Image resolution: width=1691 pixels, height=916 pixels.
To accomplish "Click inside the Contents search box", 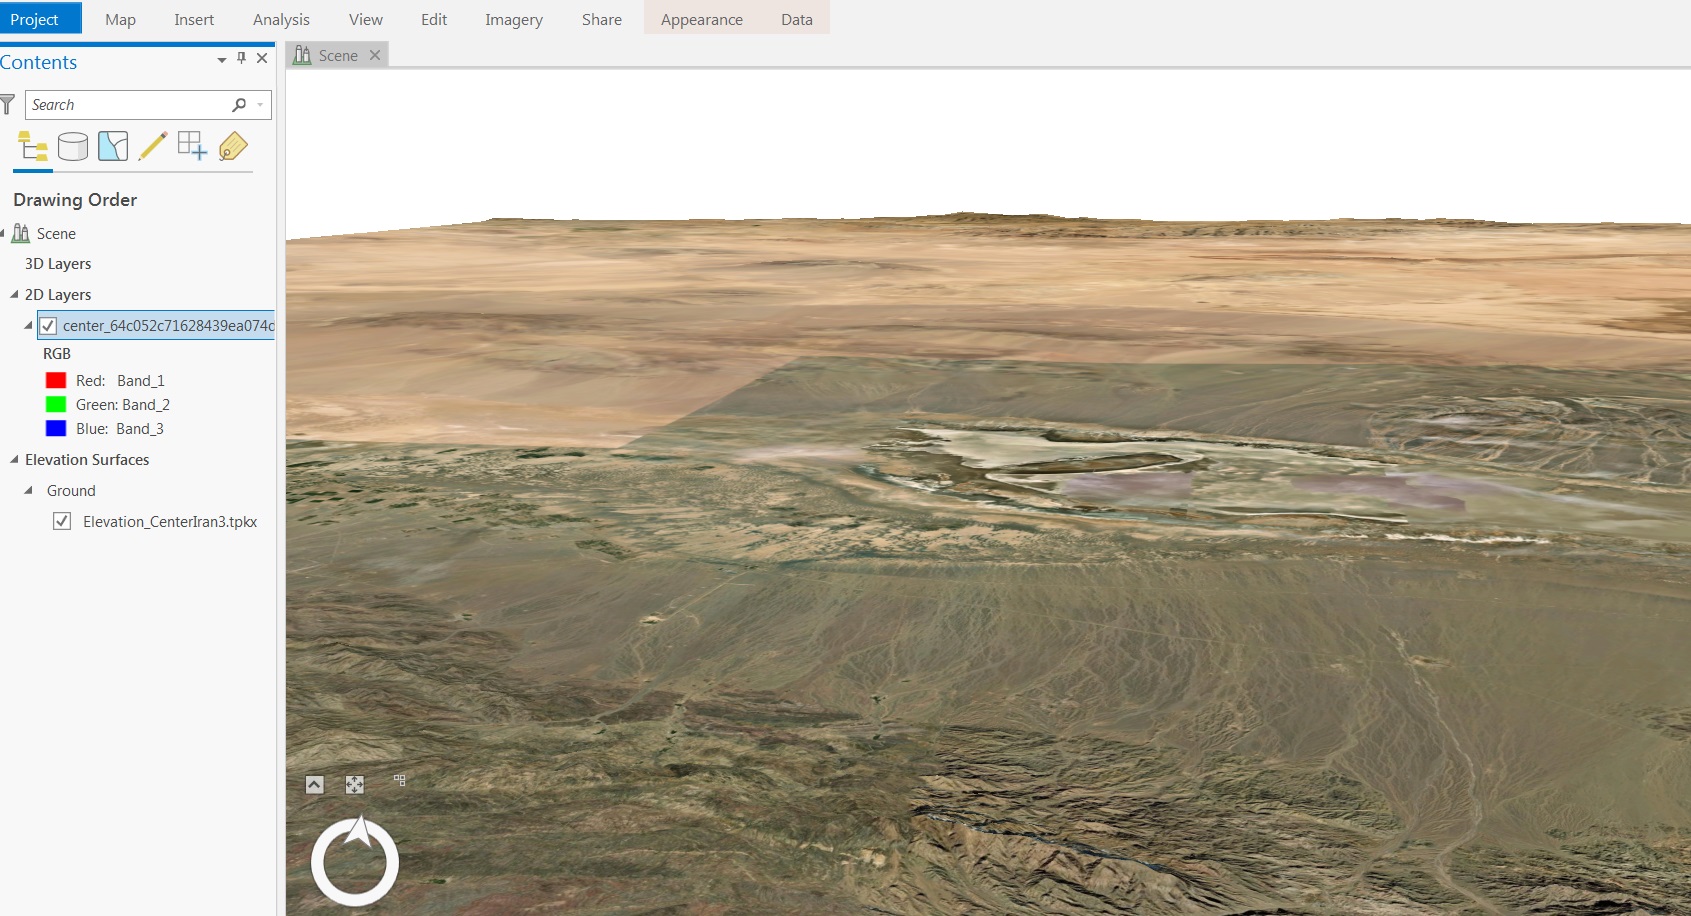I will pyautogui.click(x=130, y=104).
